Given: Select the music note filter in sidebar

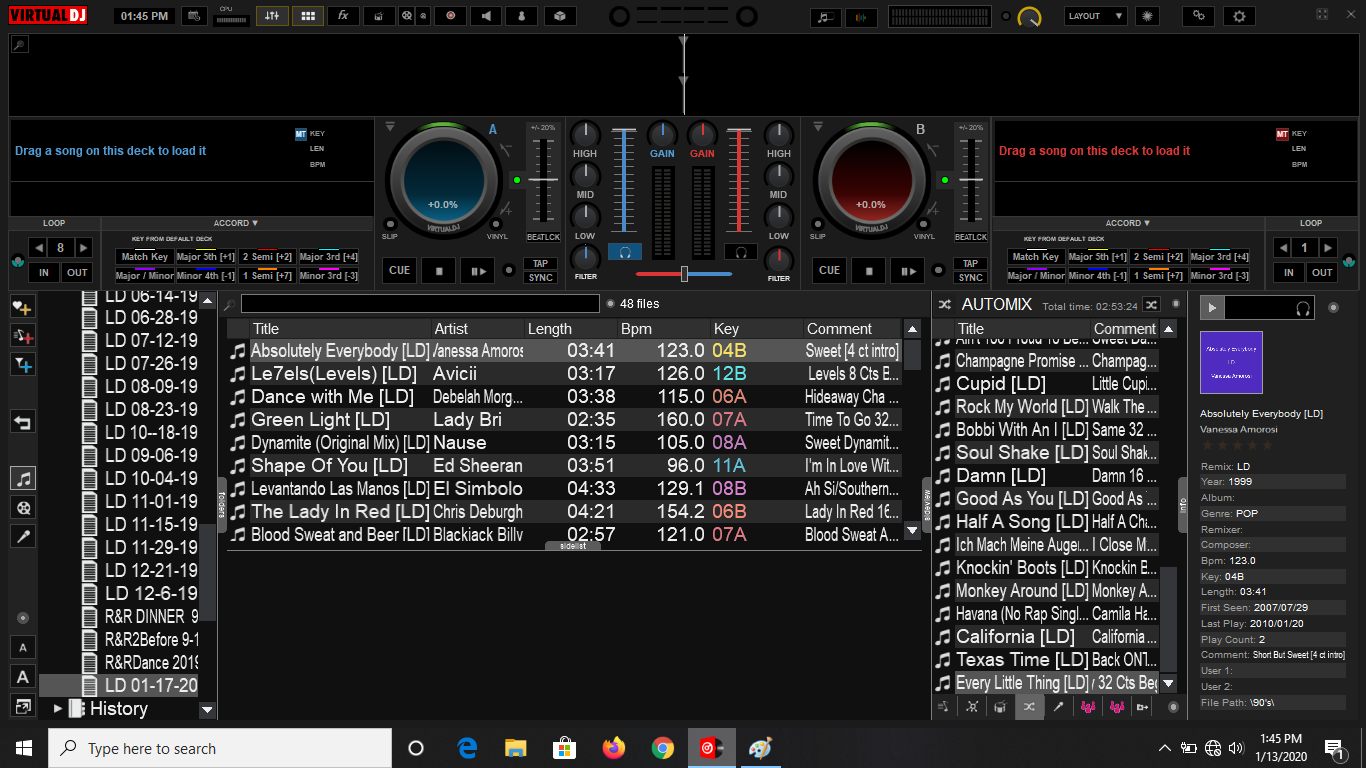Looking at the screenshot, I should tap(23, 479).
